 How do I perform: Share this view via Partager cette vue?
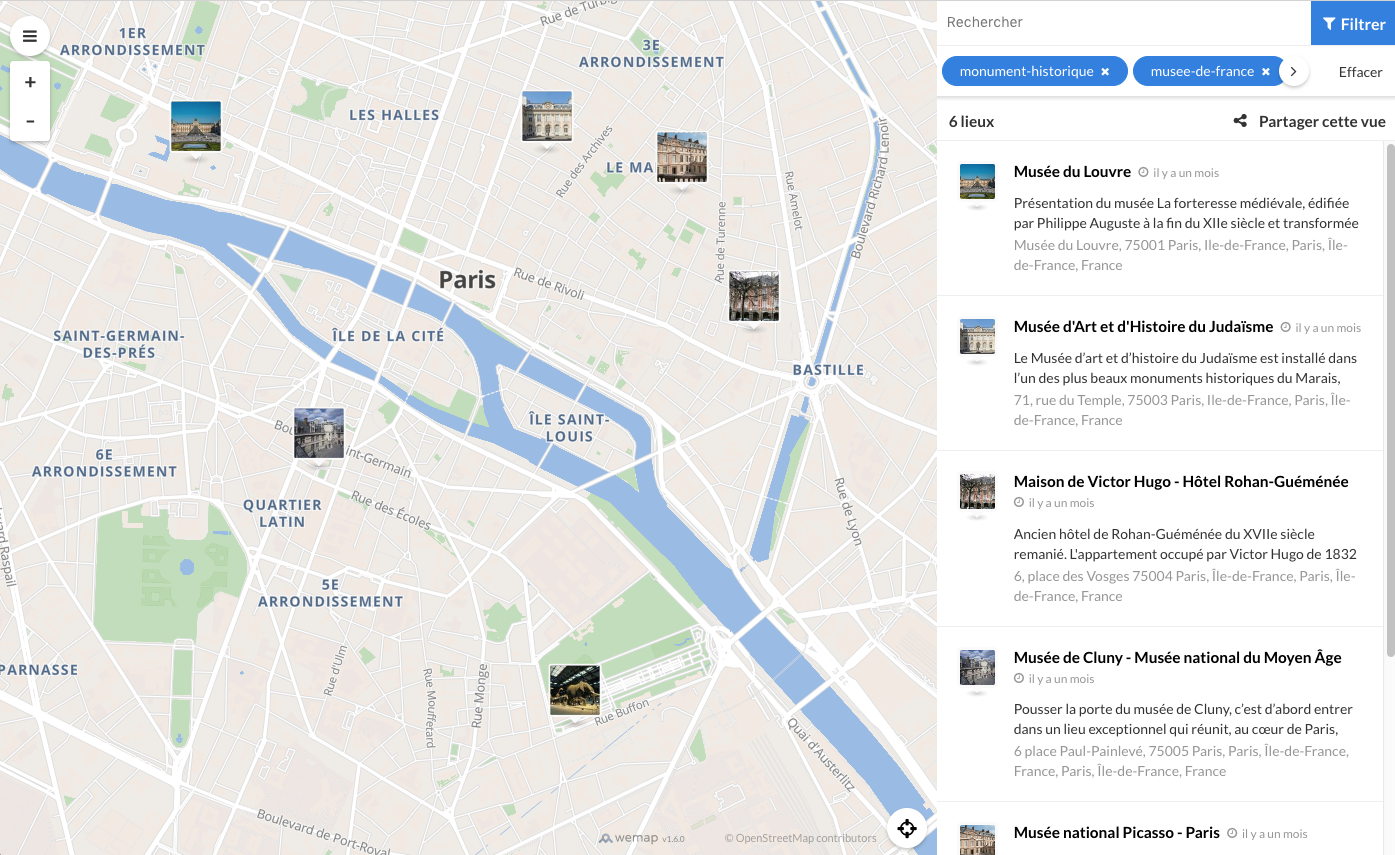point(1309,122)
